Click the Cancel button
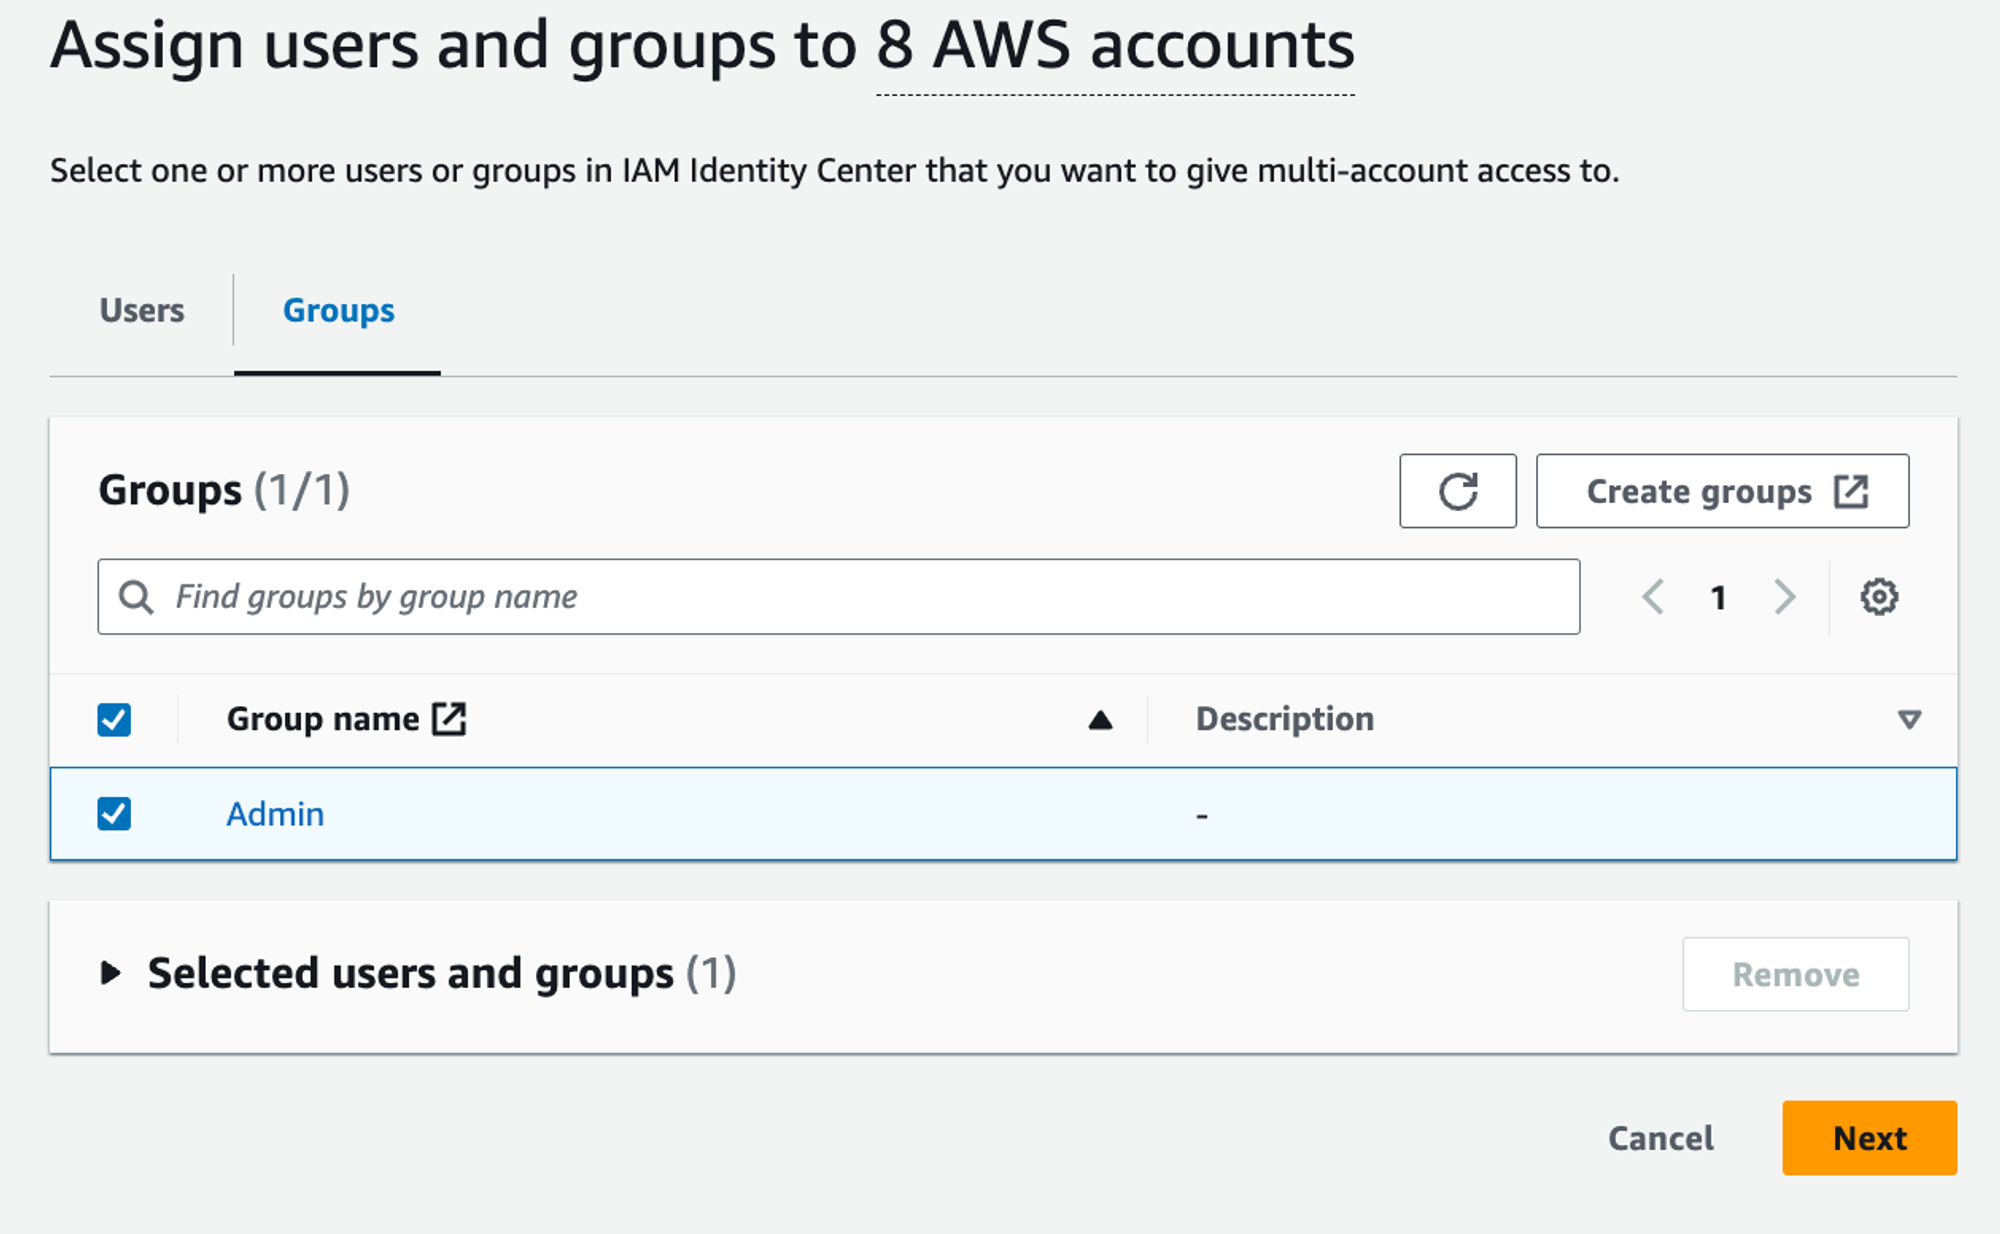Screen dimensions: 2000x1234 [1660, 1138]
